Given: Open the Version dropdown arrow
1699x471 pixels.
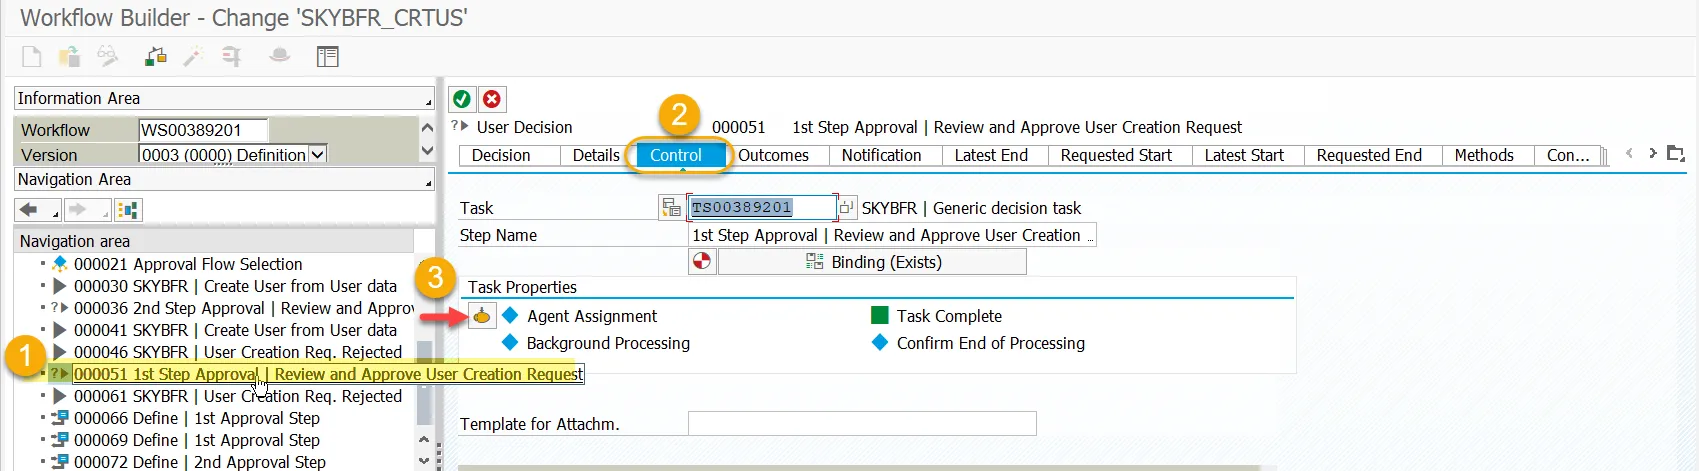Looking at the screenshot, I should (318, 154).
